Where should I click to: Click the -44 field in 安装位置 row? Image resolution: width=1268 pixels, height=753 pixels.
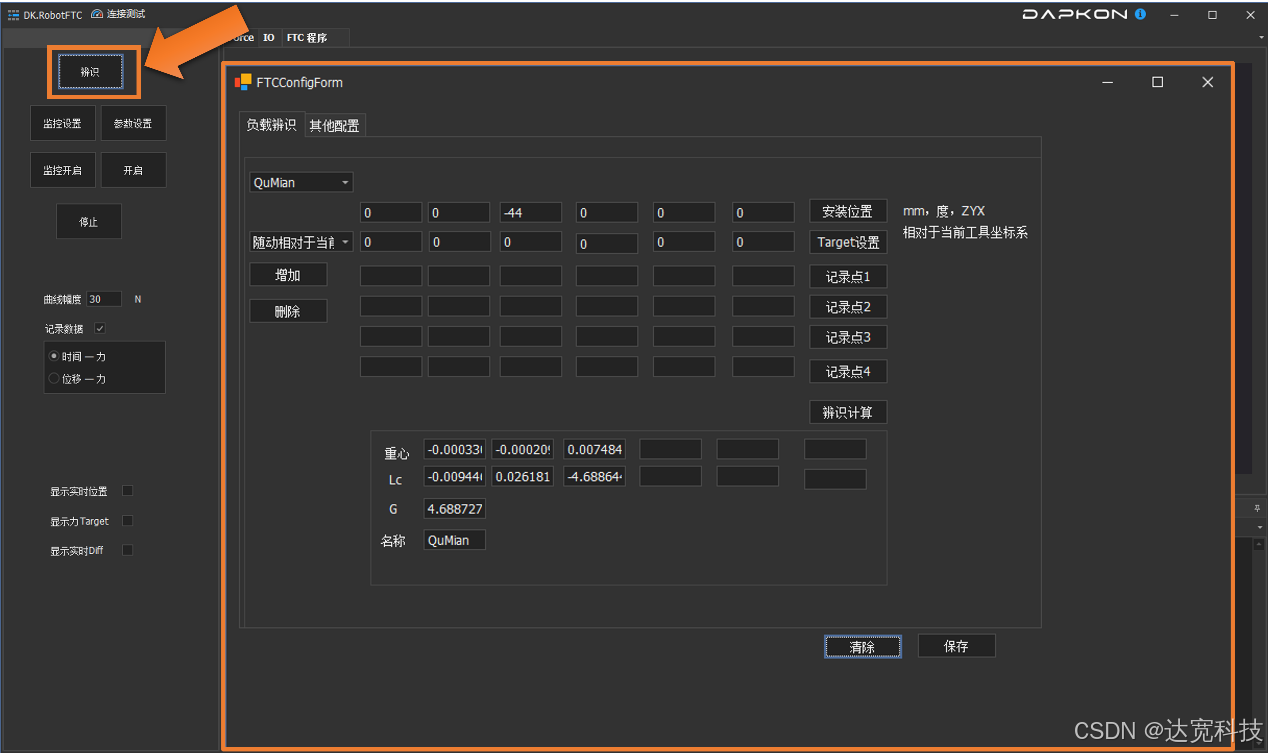pos(531,212)
